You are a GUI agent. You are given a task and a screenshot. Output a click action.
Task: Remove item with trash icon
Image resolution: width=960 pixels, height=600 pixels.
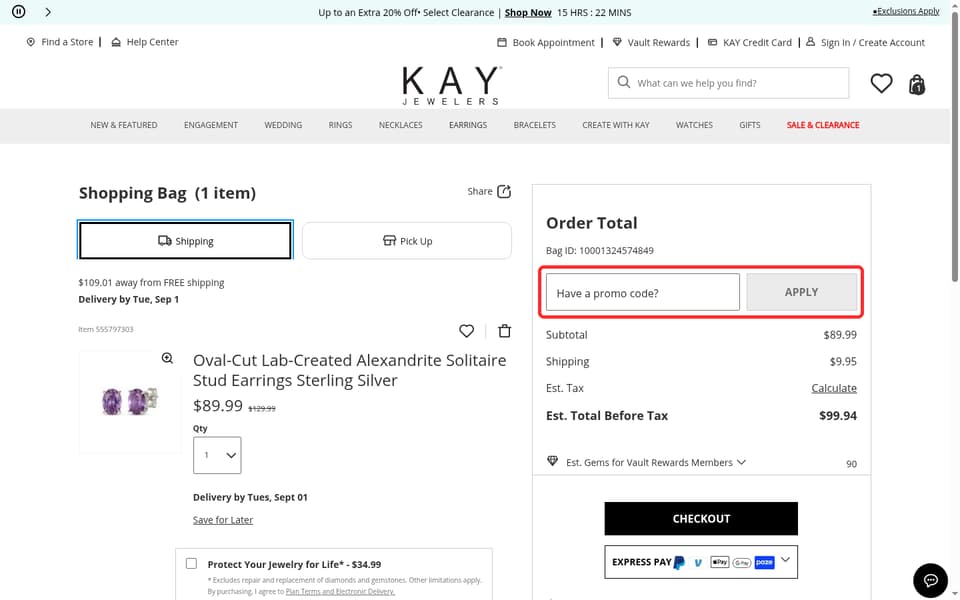tap(504, 331)
